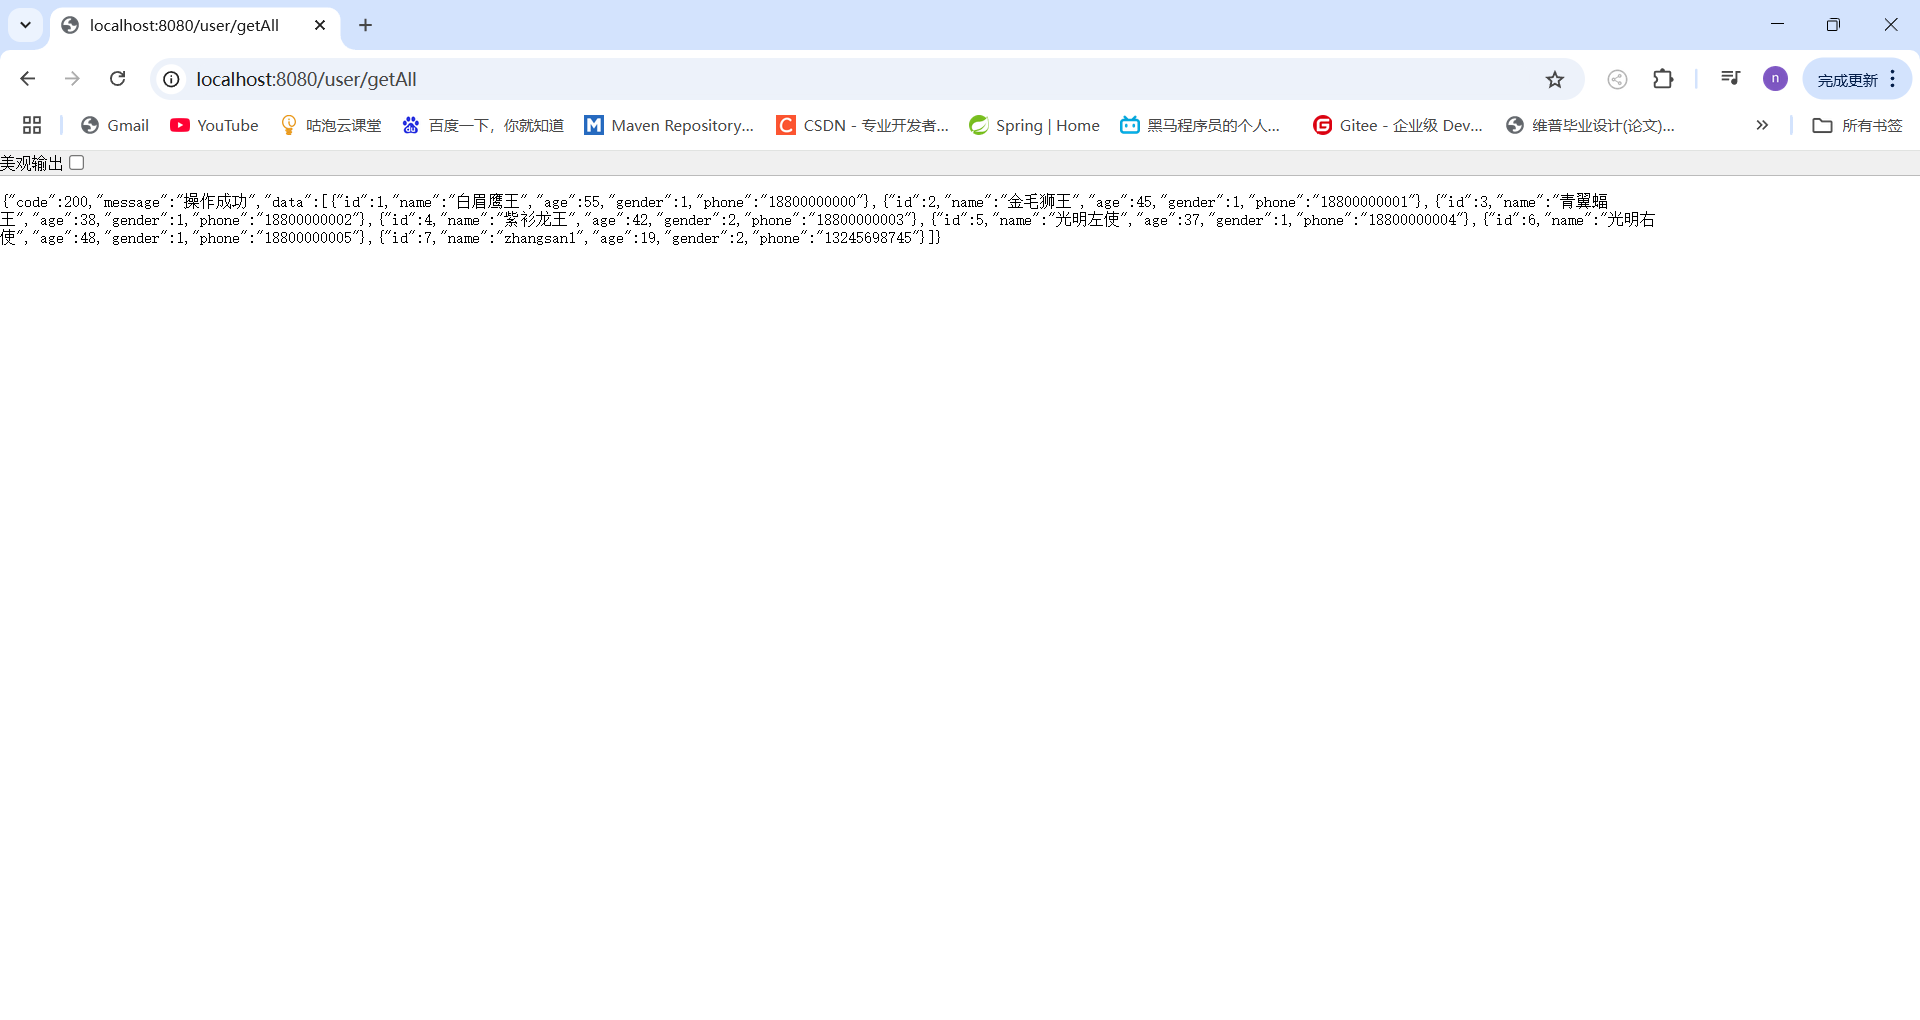Open the Gitee bookmark

1397,125
